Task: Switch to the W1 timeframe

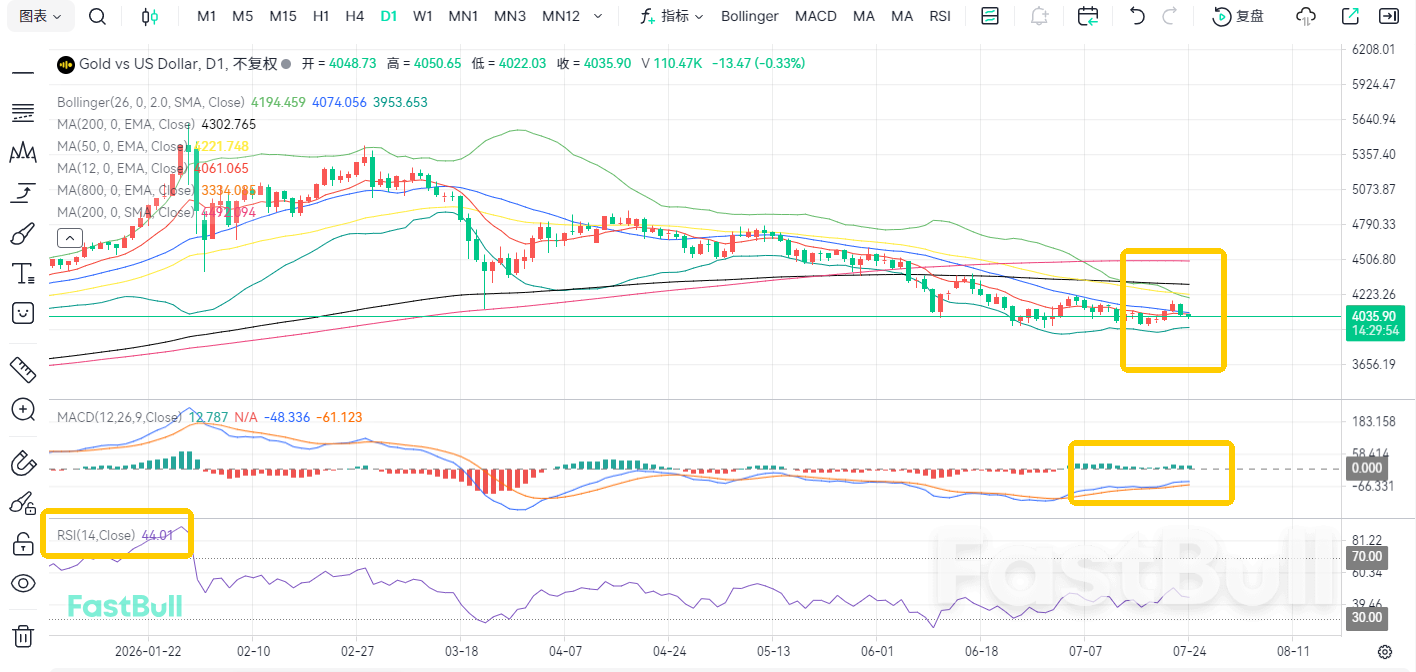Action: 423,16
